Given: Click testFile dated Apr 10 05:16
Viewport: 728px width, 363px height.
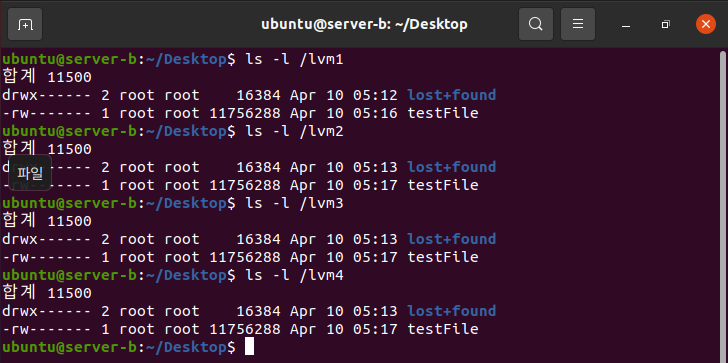Looking at the screenshot, I should click(443, 113).
